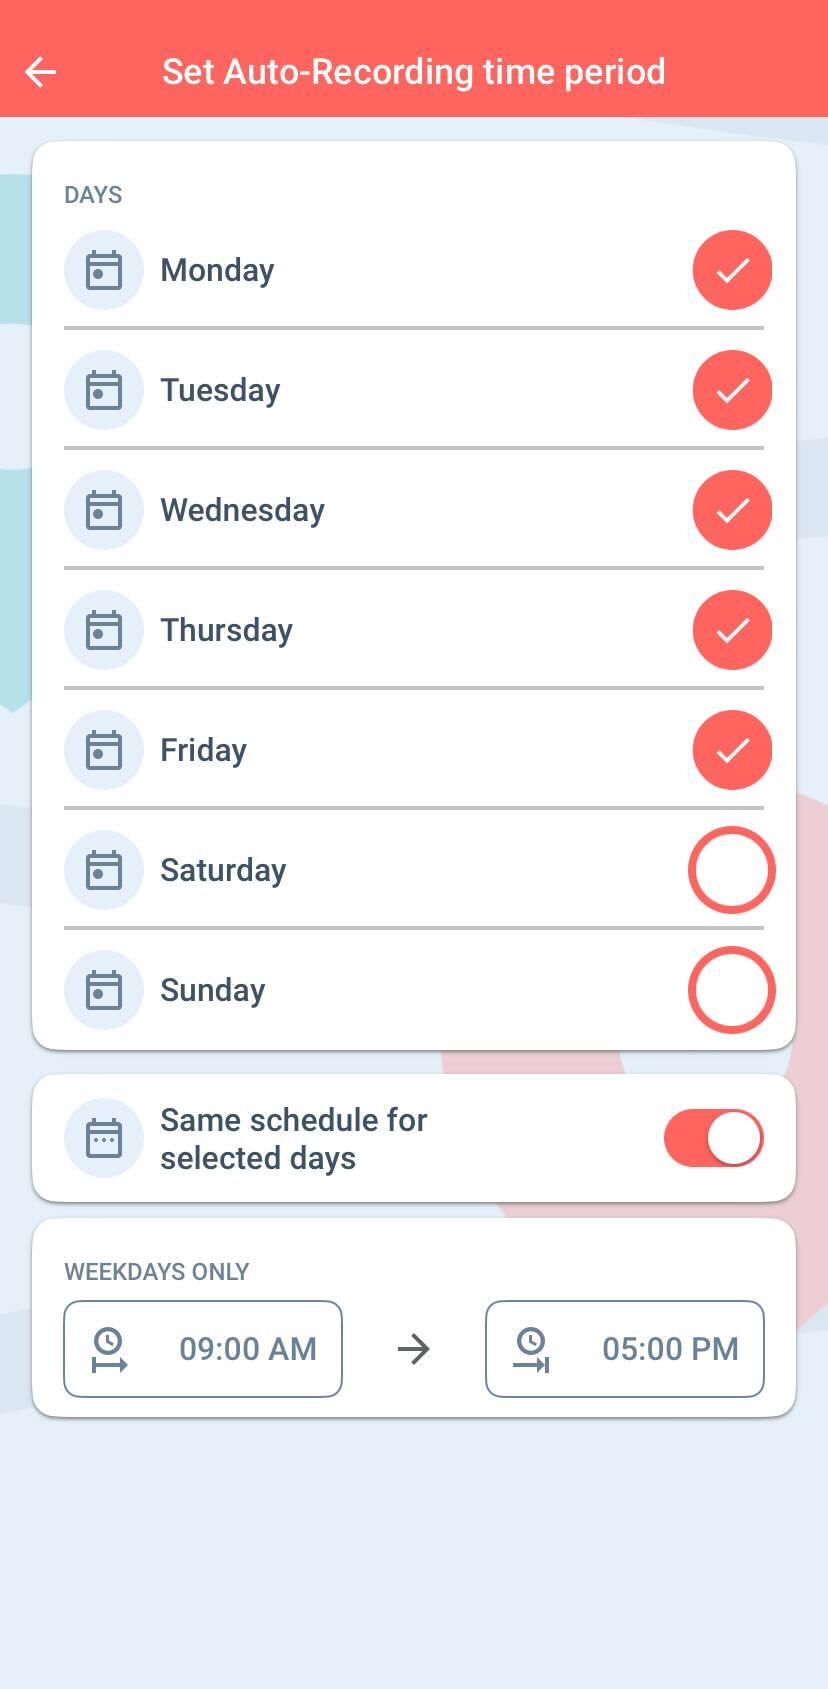Click the arrow between start and end times

(413, 1349)
